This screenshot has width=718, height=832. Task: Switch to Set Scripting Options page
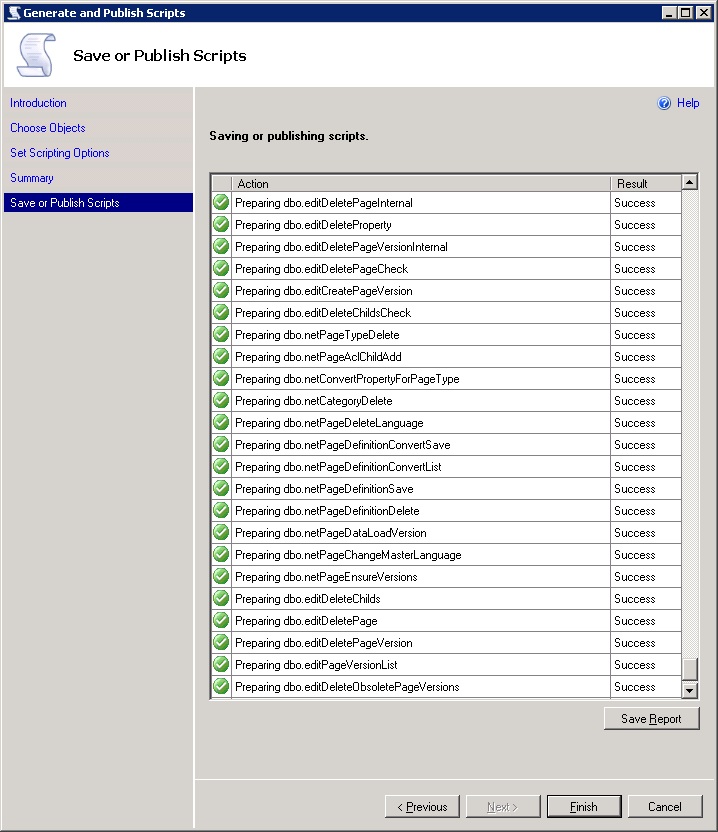pos(60,153)
